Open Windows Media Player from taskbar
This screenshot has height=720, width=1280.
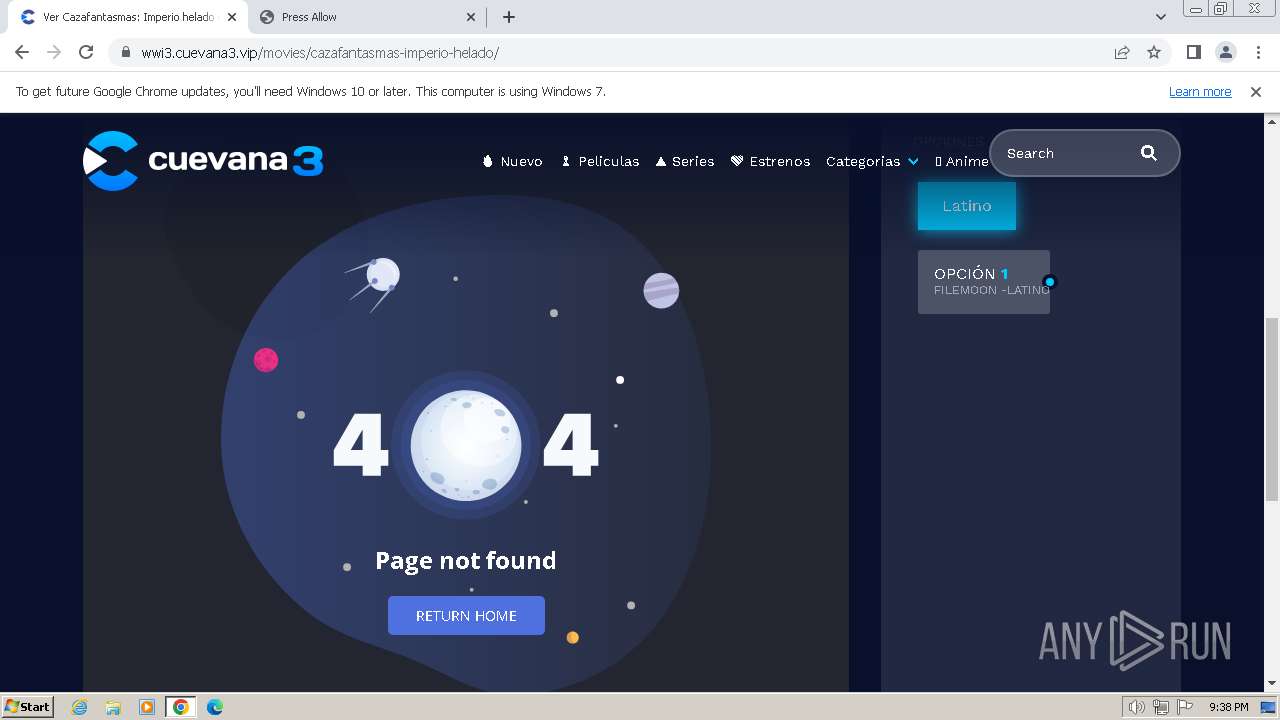[x=147, y=707]
